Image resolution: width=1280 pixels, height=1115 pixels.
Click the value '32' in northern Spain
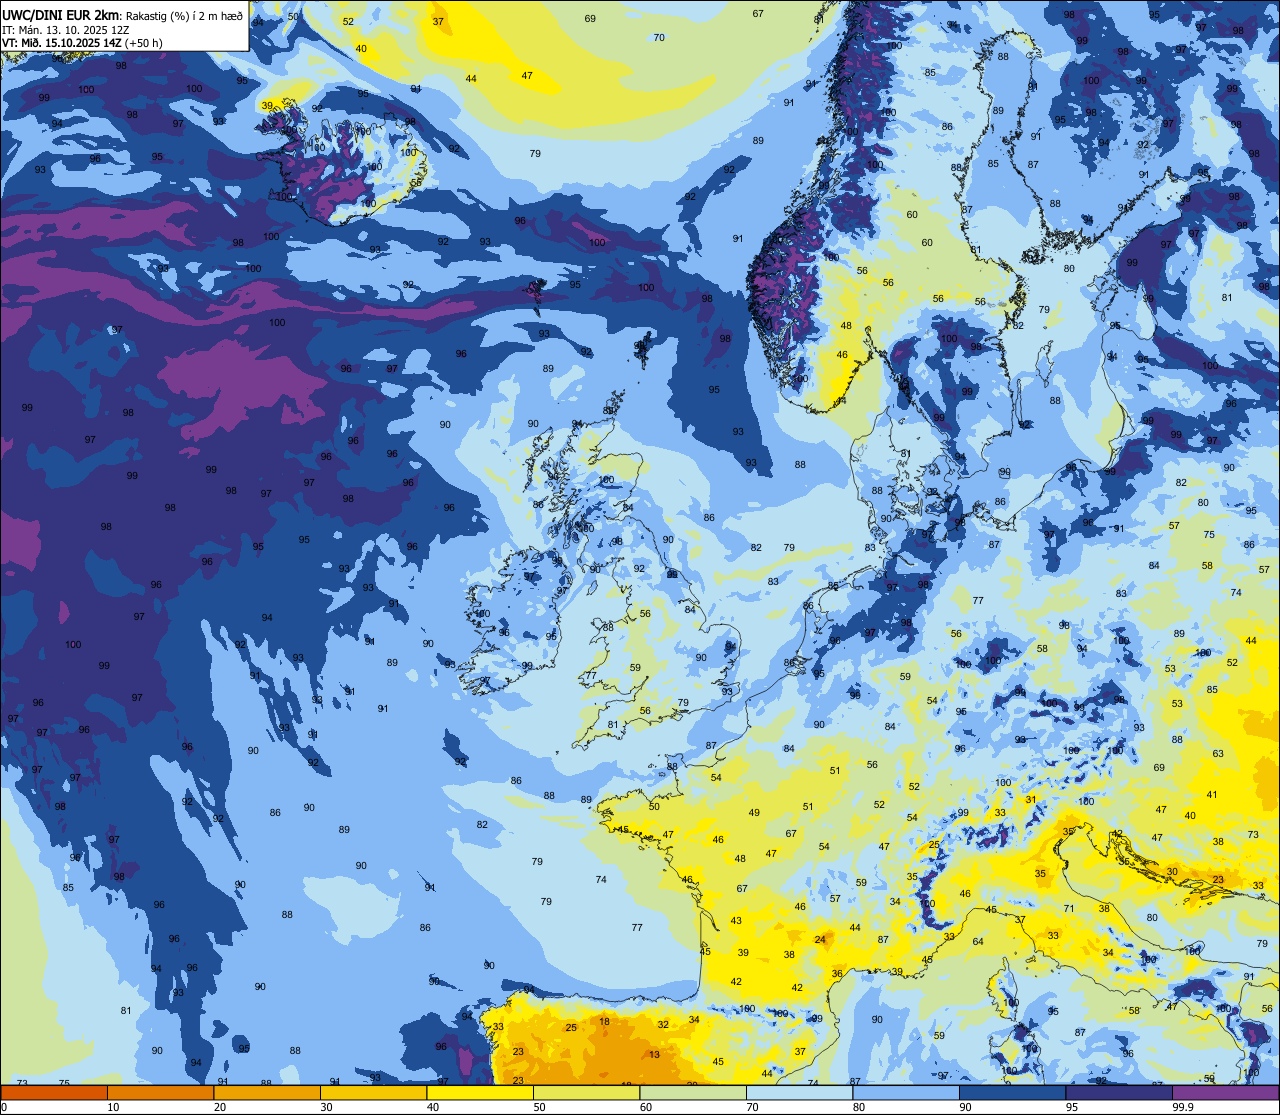(663, 1024)
